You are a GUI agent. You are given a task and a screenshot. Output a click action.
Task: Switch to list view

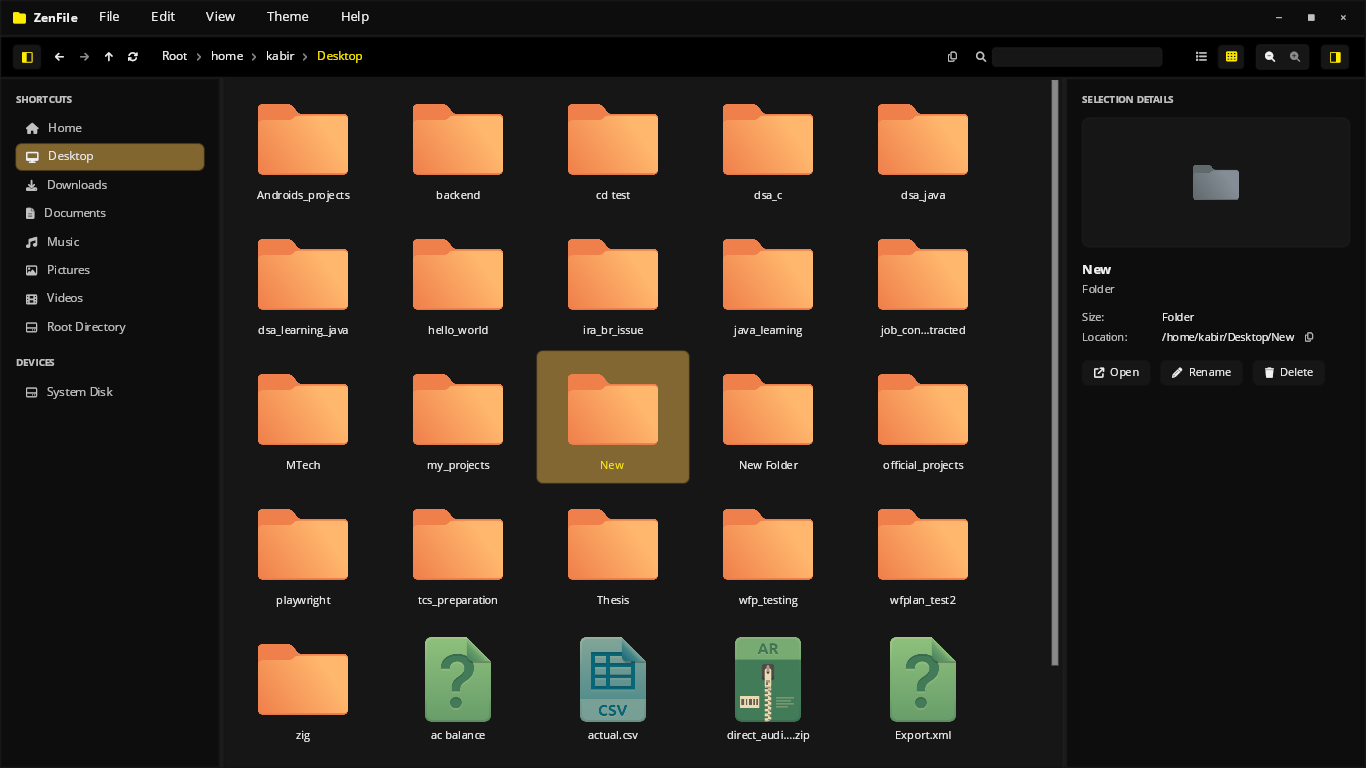[x=1201, y=57]
